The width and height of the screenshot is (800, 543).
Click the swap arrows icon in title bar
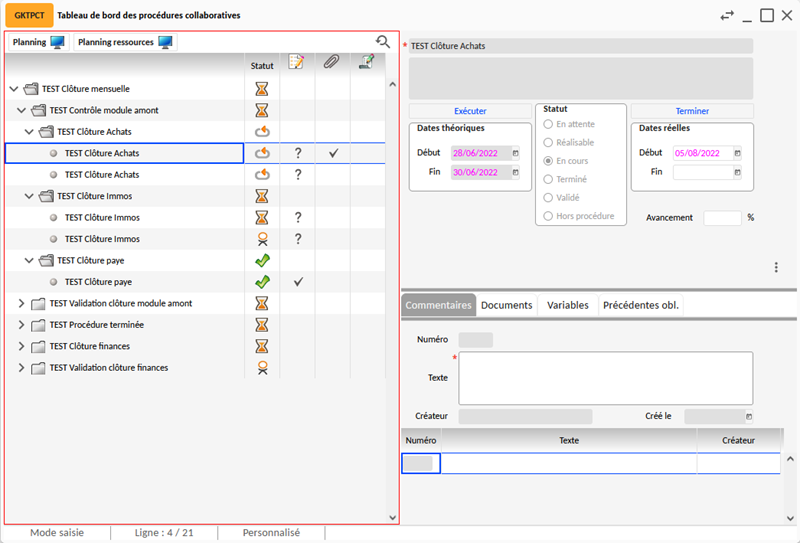727,16
